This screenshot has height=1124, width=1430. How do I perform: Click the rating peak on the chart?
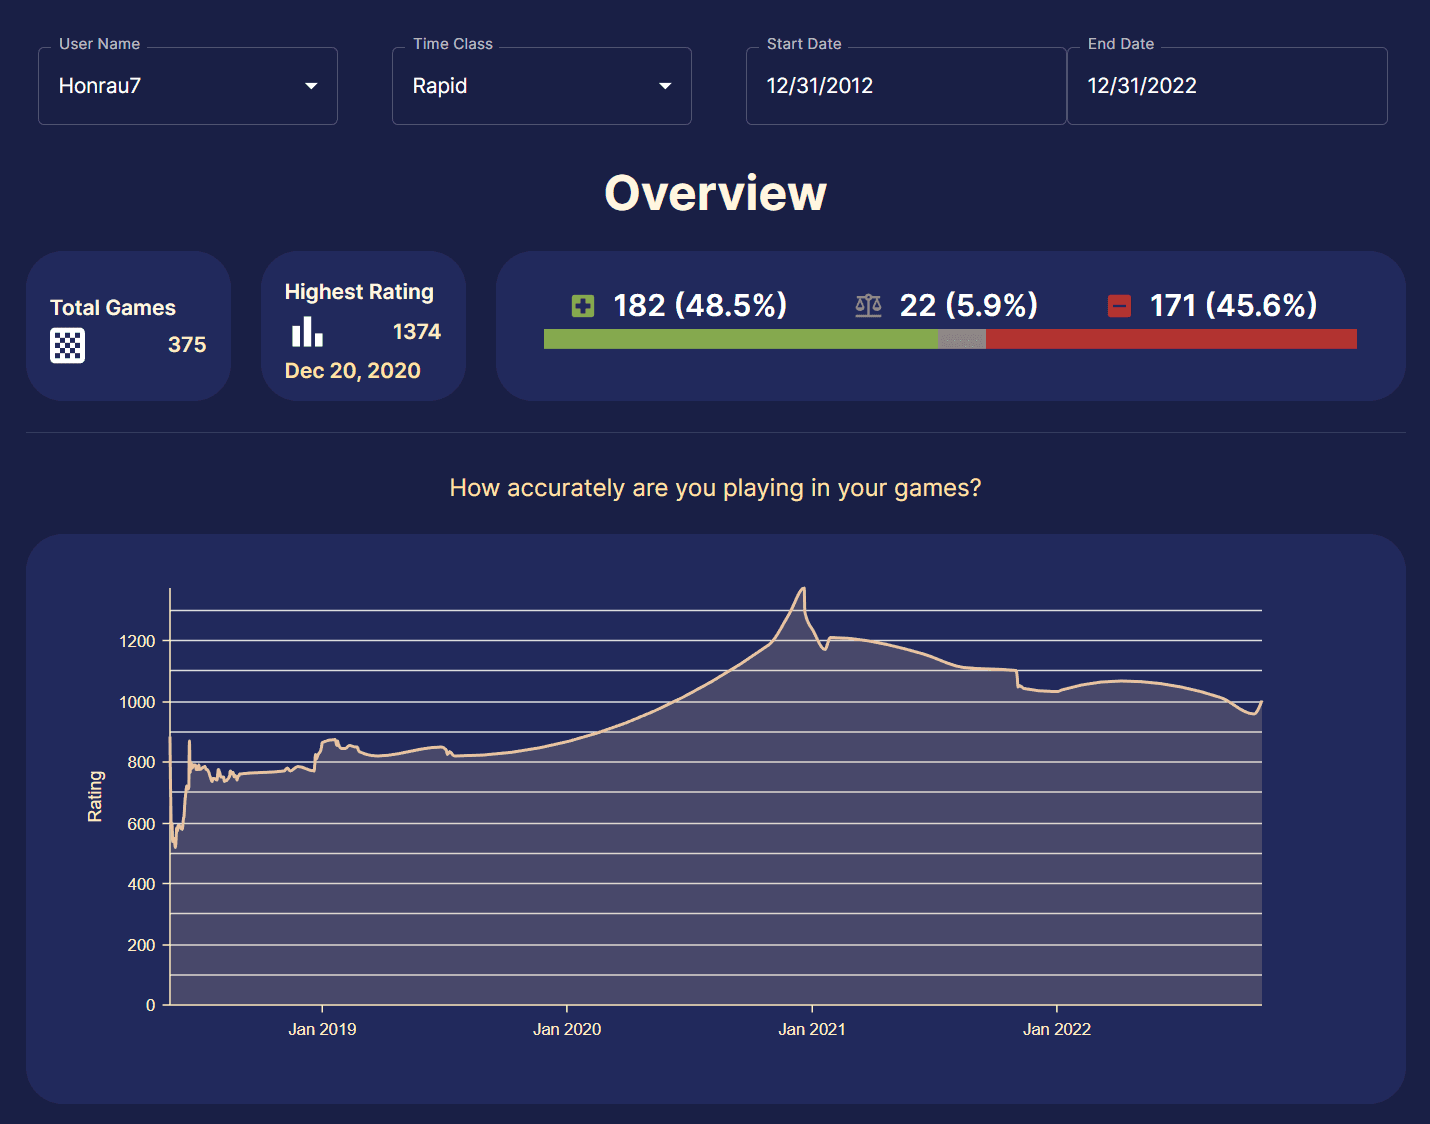803,589
